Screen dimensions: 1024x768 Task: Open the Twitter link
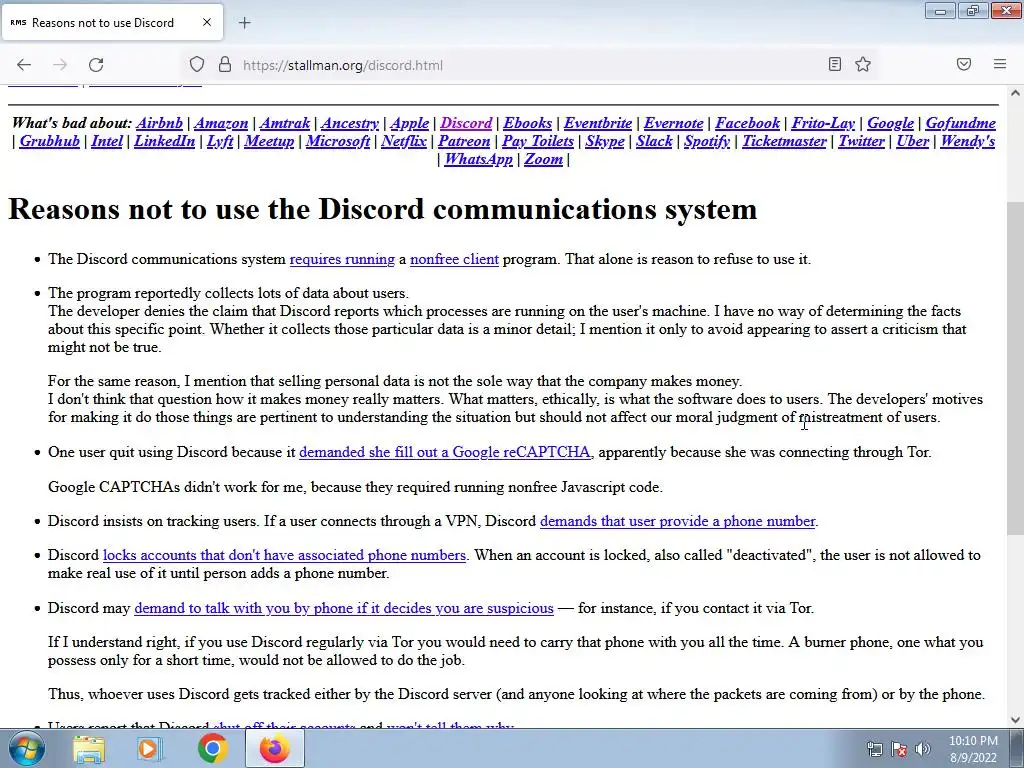tap(861, 141)
